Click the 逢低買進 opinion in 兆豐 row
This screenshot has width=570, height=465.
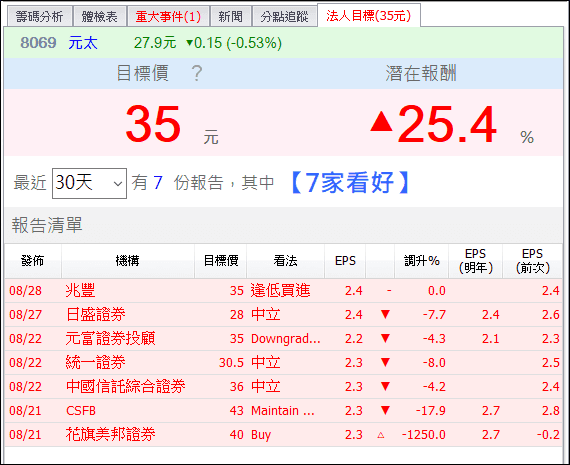point(280,291)
